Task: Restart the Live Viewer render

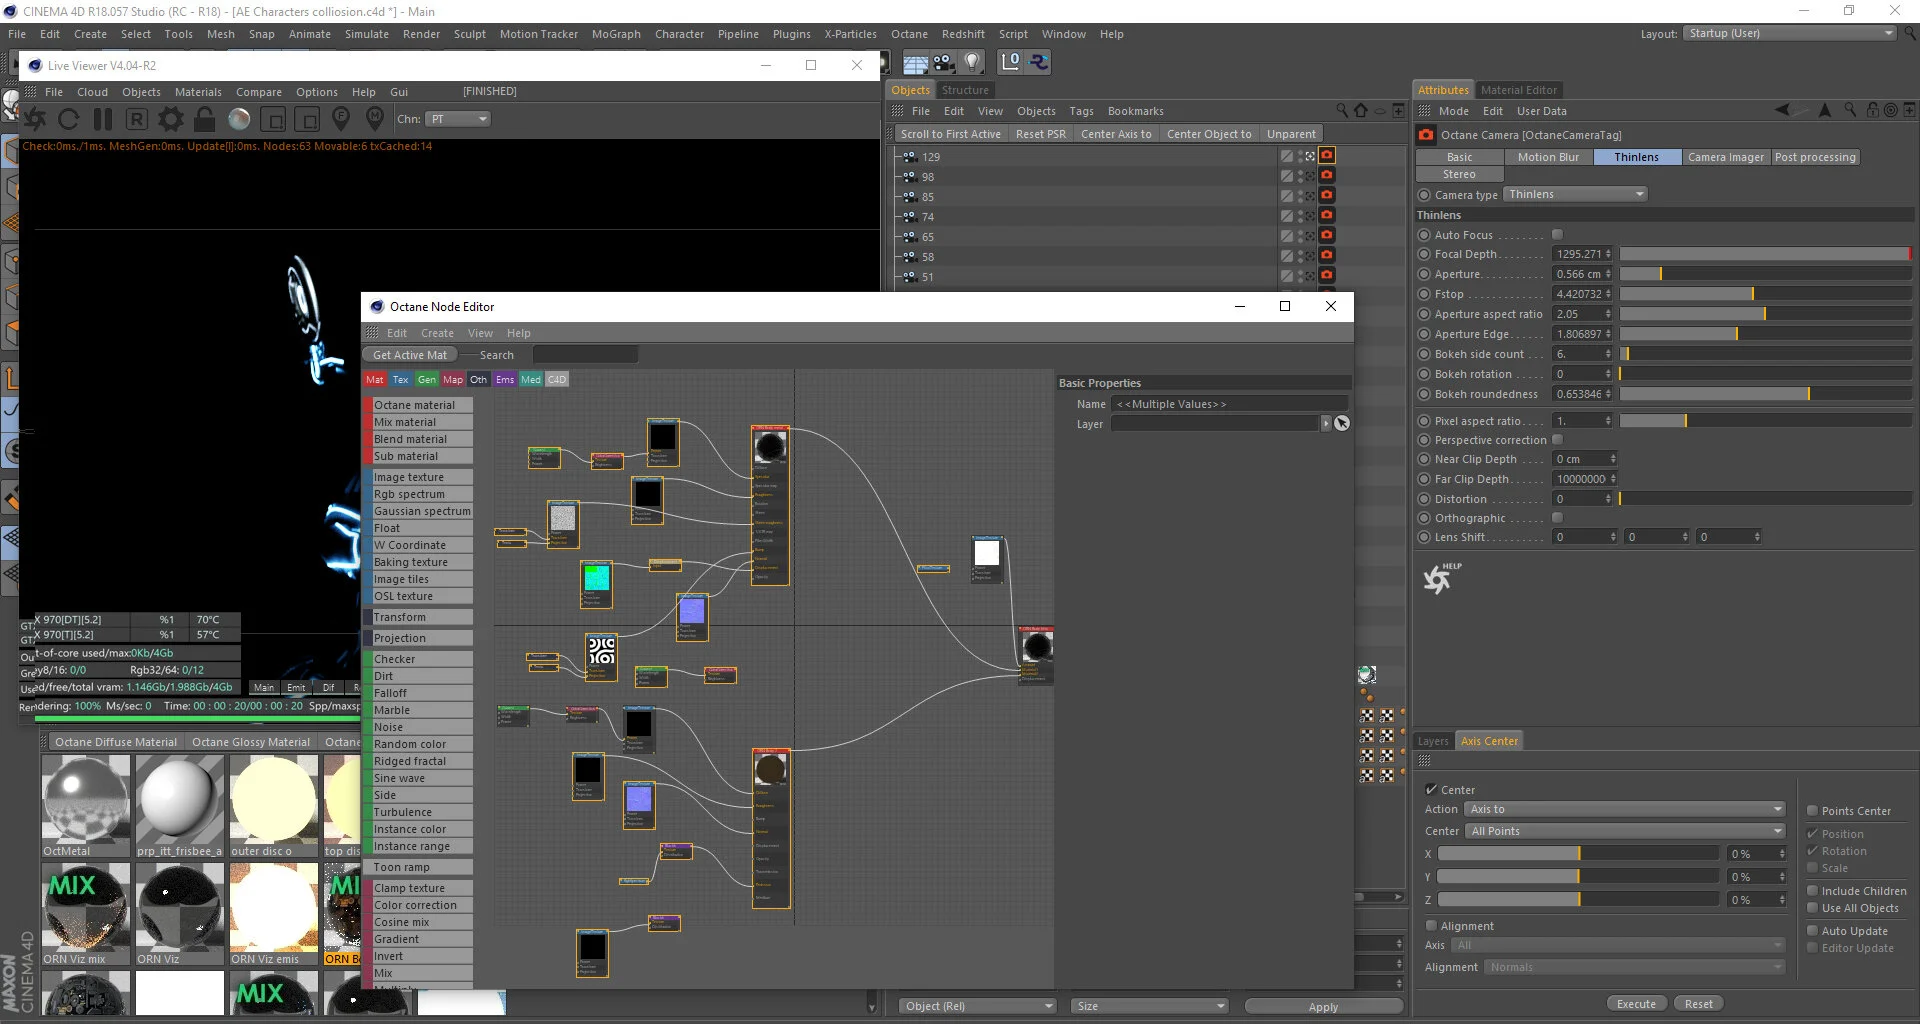Action: coord(68,119)
